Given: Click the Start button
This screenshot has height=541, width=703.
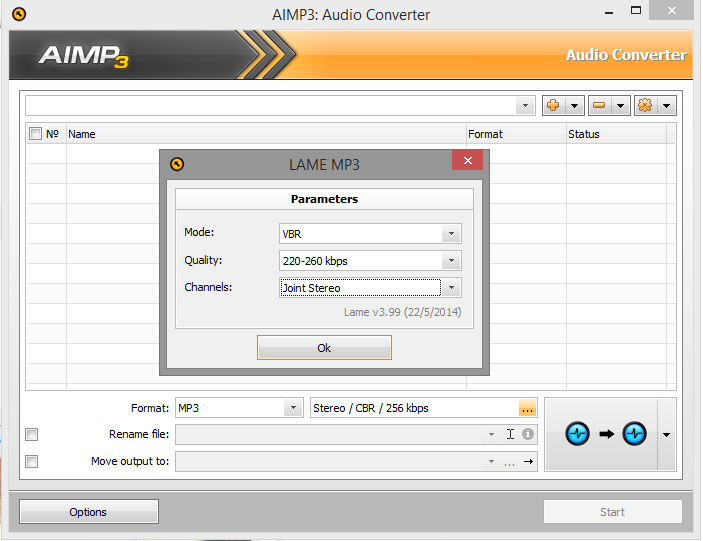Looking at the screenshot, I should coord(612,512).
